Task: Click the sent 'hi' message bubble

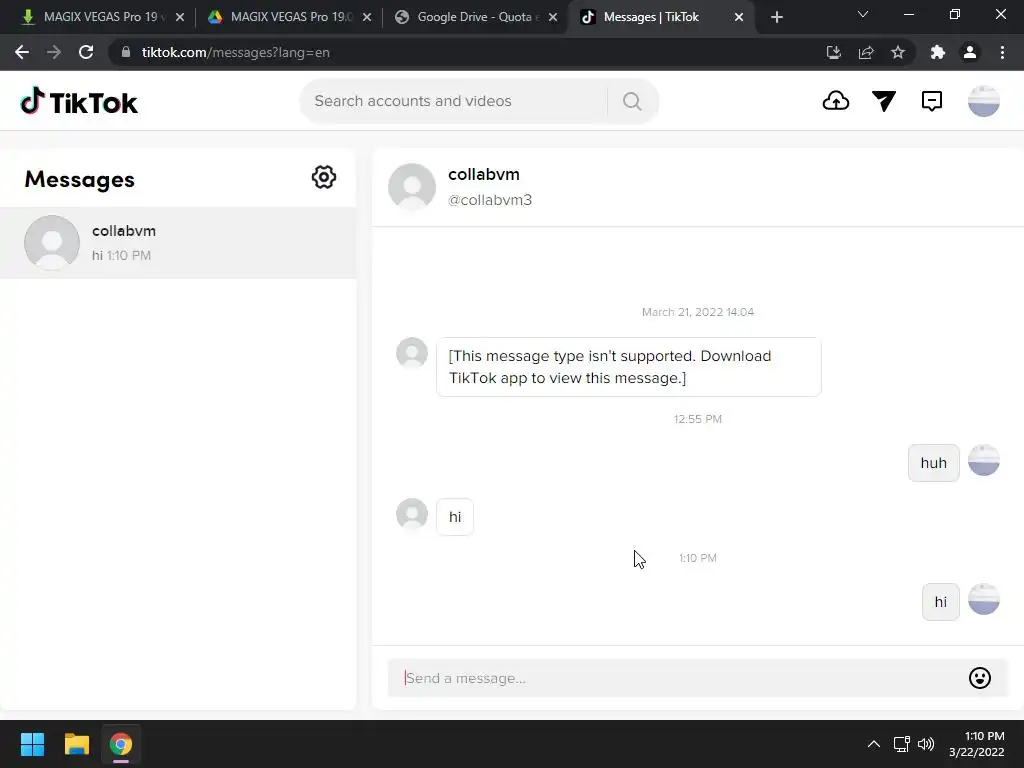Action: tap(940, 602)
